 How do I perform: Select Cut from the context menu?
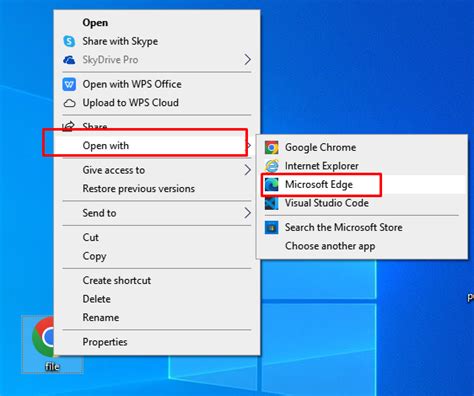coord(157,237)
